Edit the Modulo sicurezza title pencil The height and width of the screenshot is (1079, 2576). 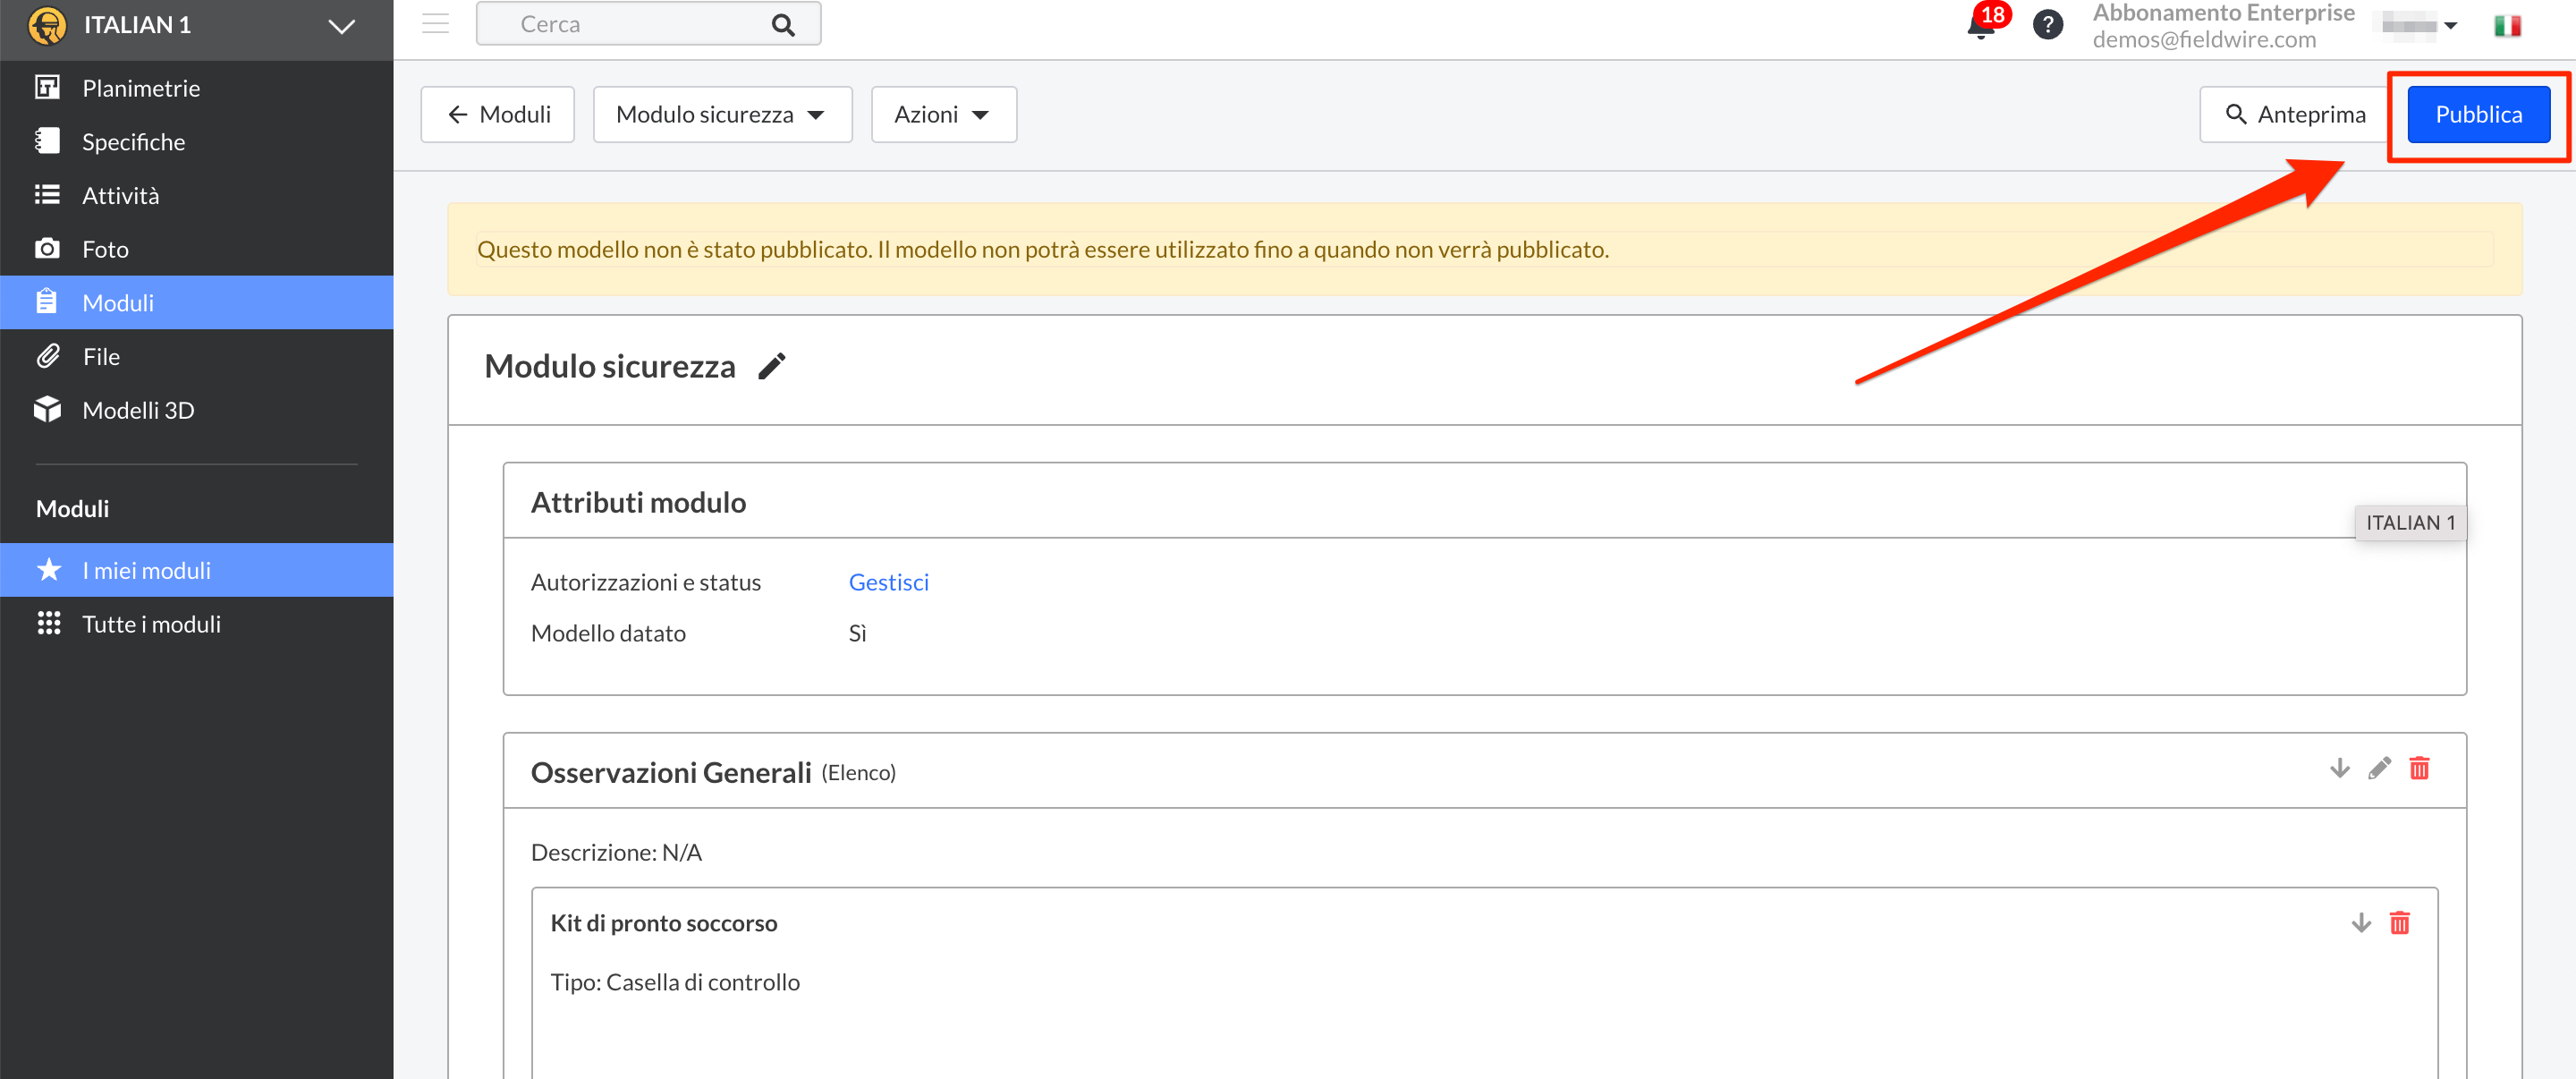point(771,367)
